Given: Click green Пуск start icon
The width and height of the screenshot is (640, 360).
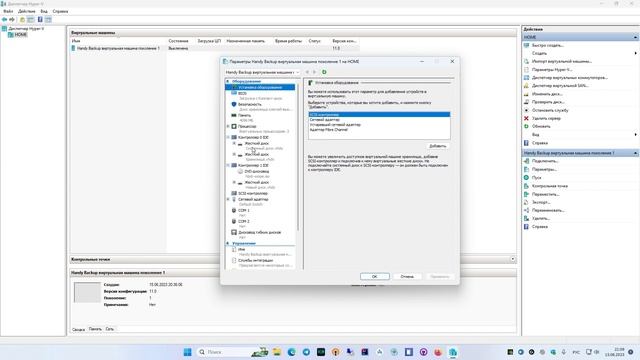Looking at the screenshot, I should coord(527,178).
